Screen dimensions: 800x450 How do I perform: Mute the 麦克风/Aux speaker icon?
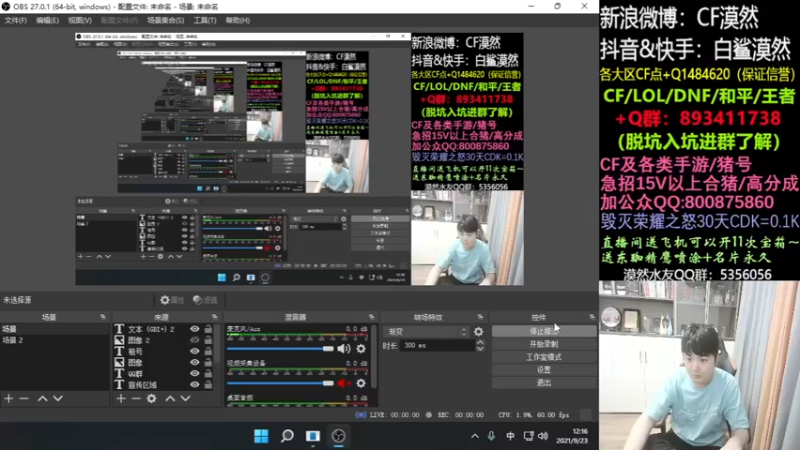click(344, 349)
